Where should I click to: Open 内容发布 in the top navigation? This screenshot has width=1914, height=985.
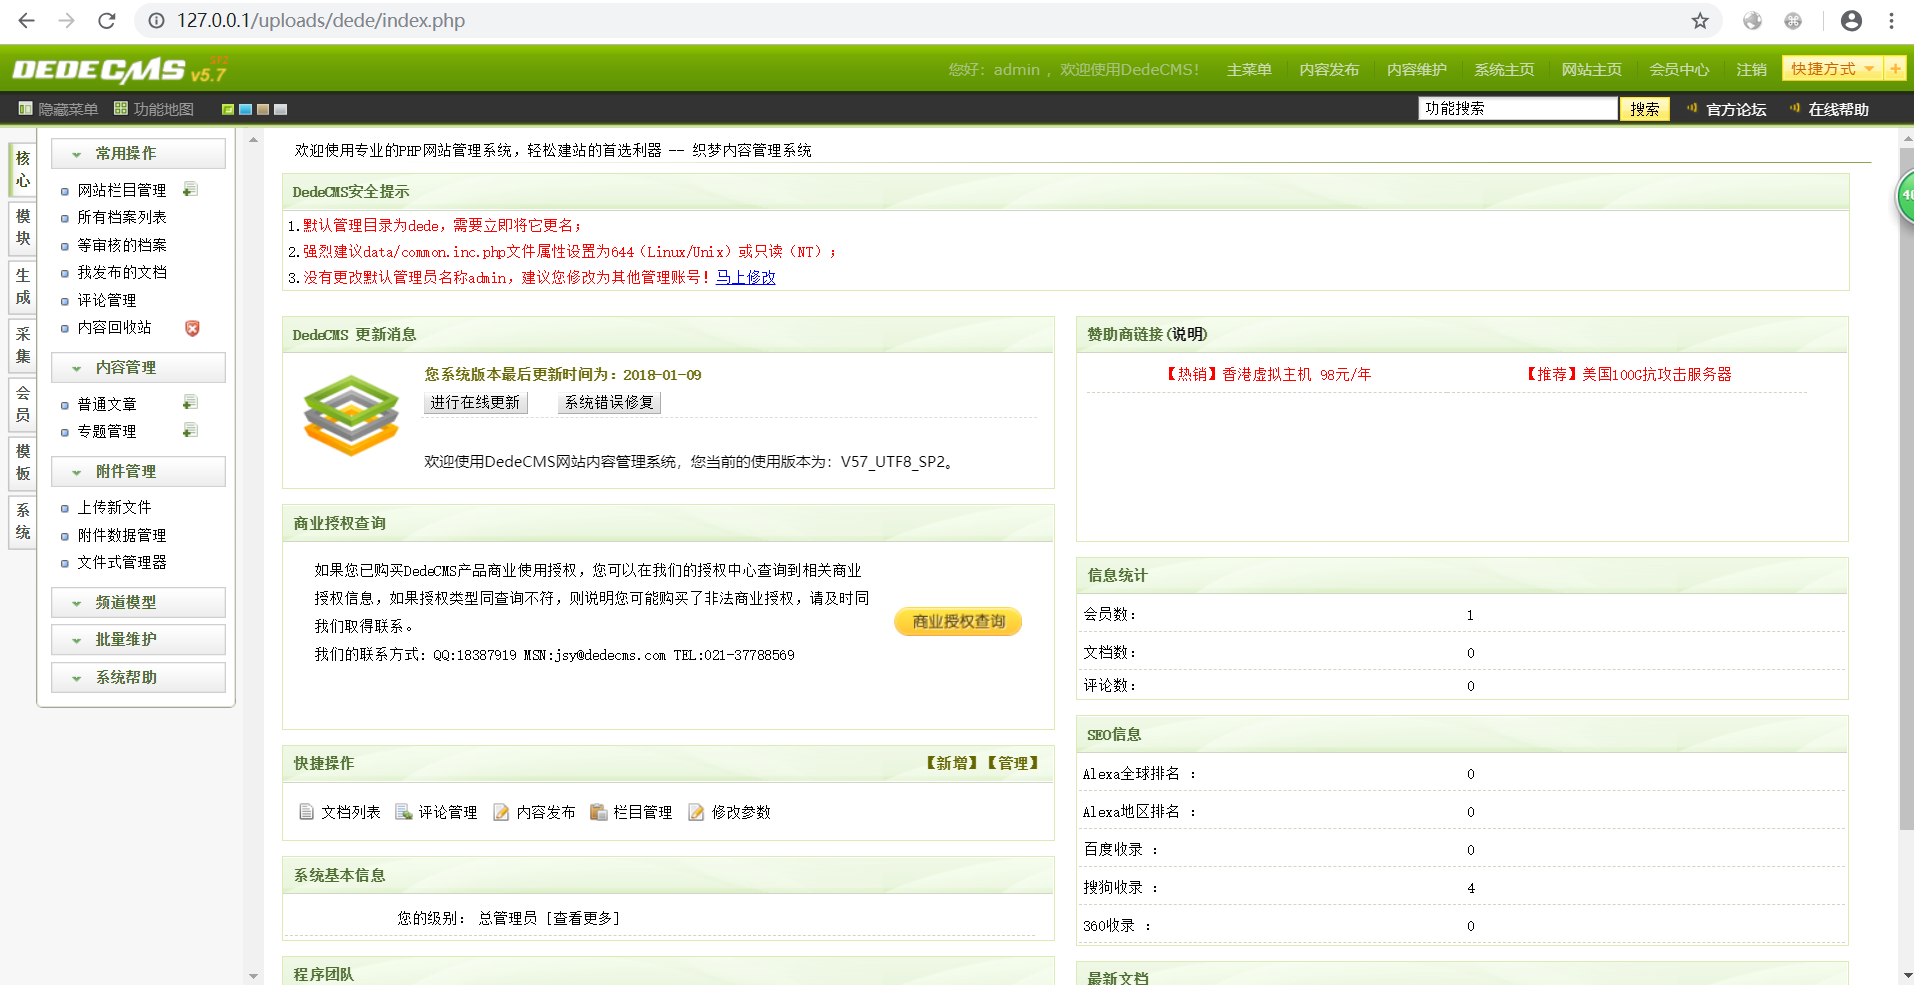pyautogui.click(x=1329, y=69)
